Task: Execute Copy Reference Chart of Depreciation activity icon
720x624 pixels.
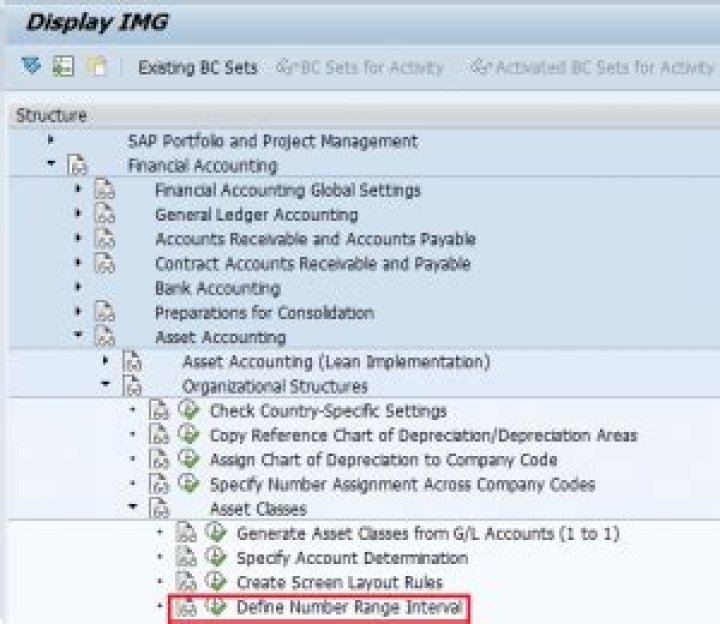Action: pos(189,434)
